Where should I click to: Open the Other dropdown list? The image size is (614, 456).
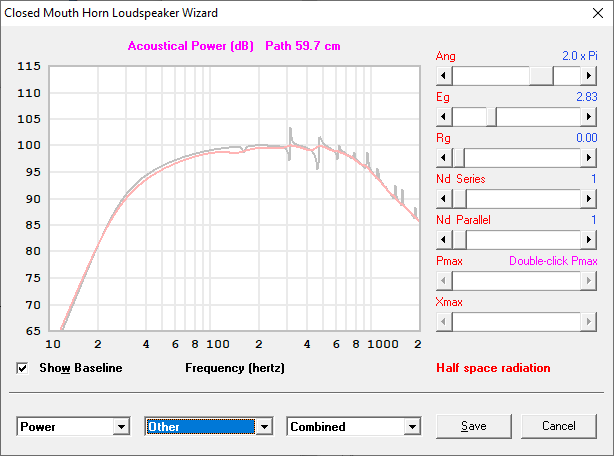click(x=264, y=427)
